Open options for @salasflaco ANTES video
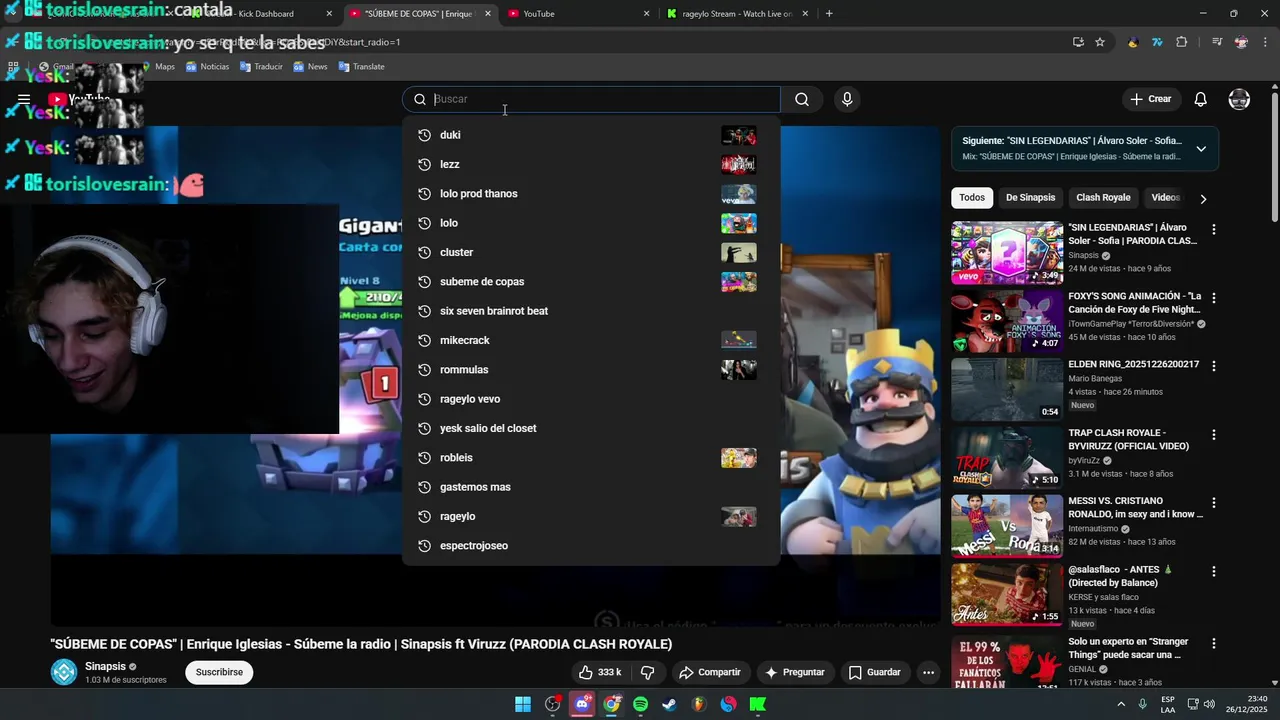The width and height of the screenshot is (1280, 720). click(x=1214, y=572)
